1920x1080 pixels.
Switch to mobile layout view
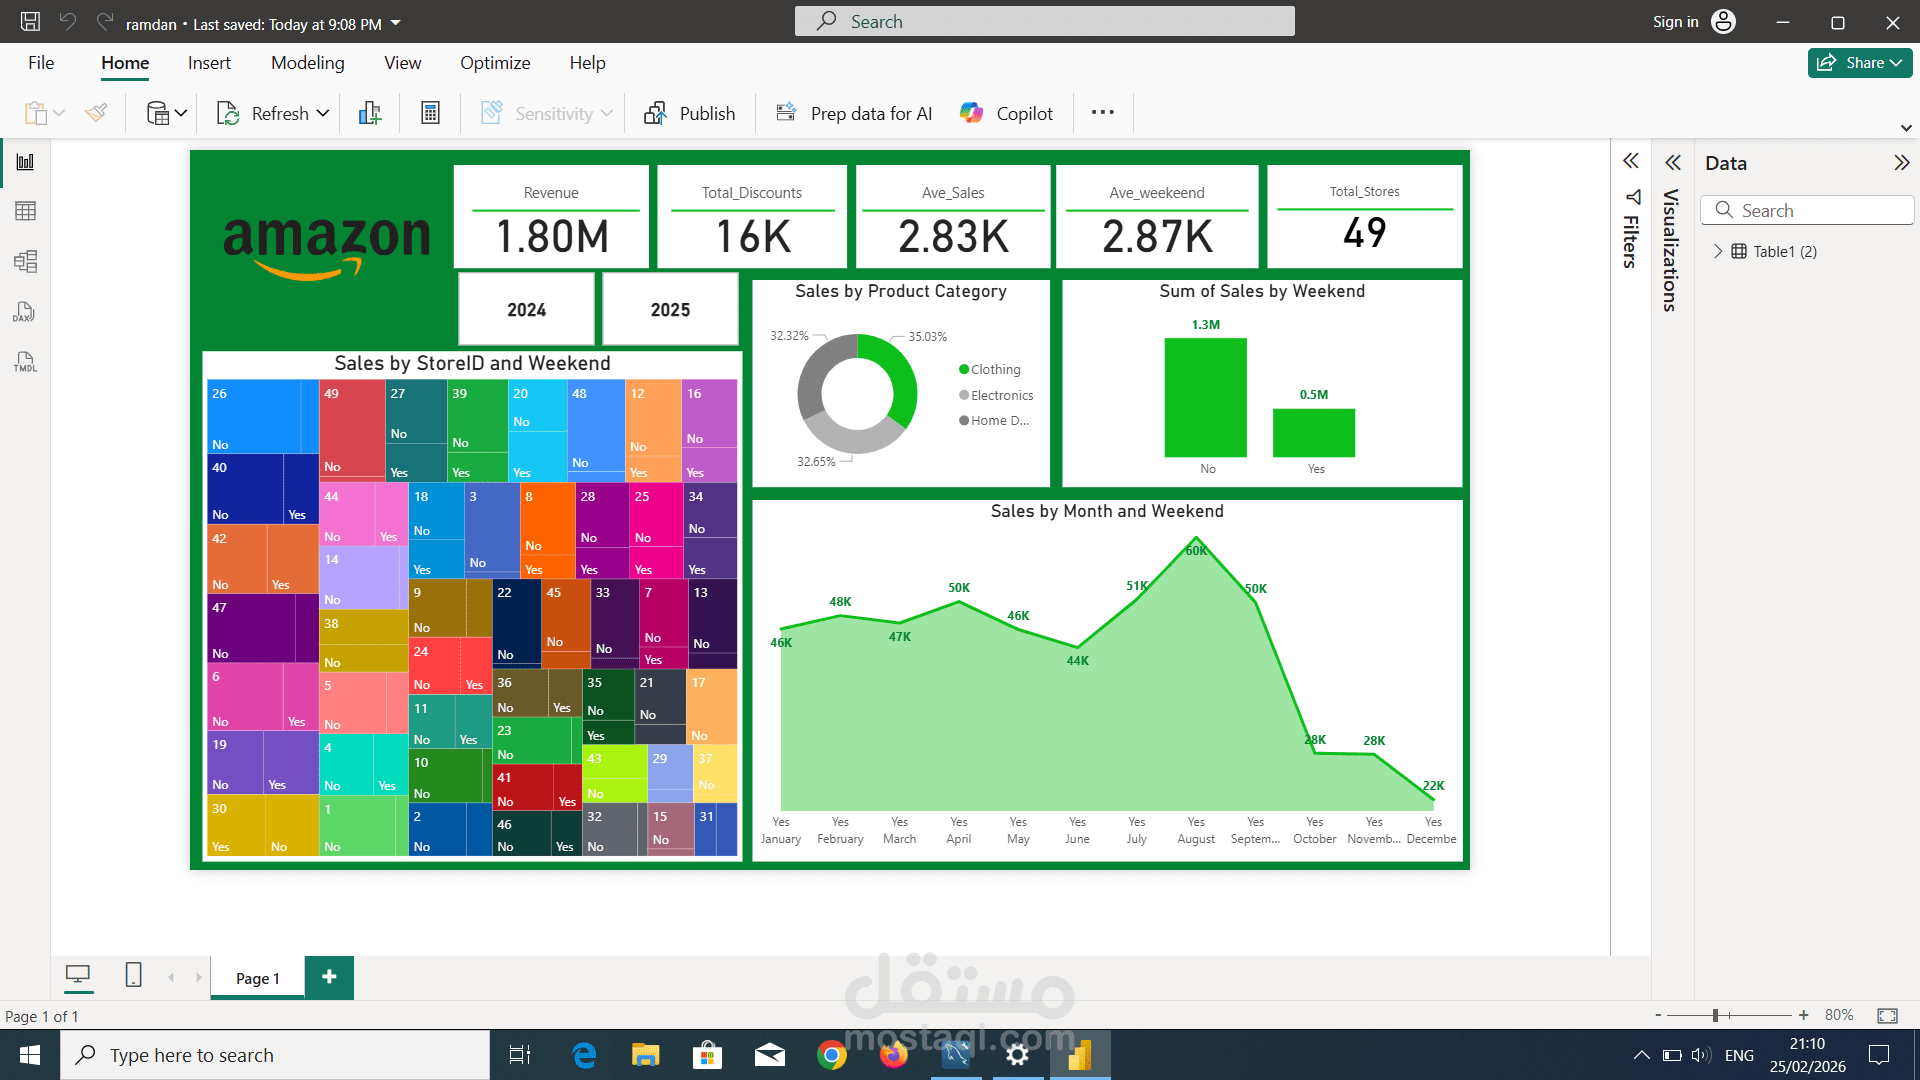(133, 975)
